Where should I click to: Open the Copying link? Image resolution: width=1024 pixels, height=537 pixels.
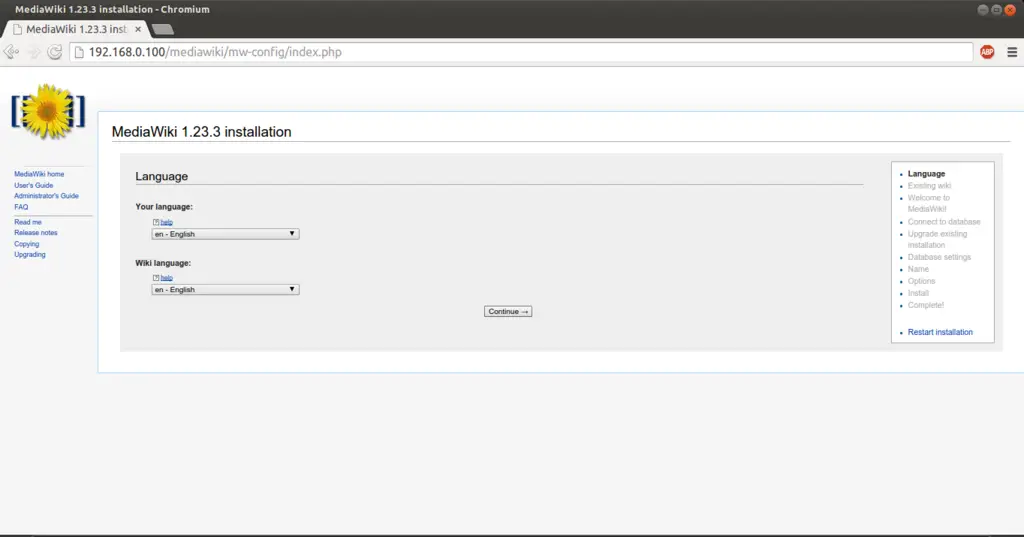pos(27,244)
